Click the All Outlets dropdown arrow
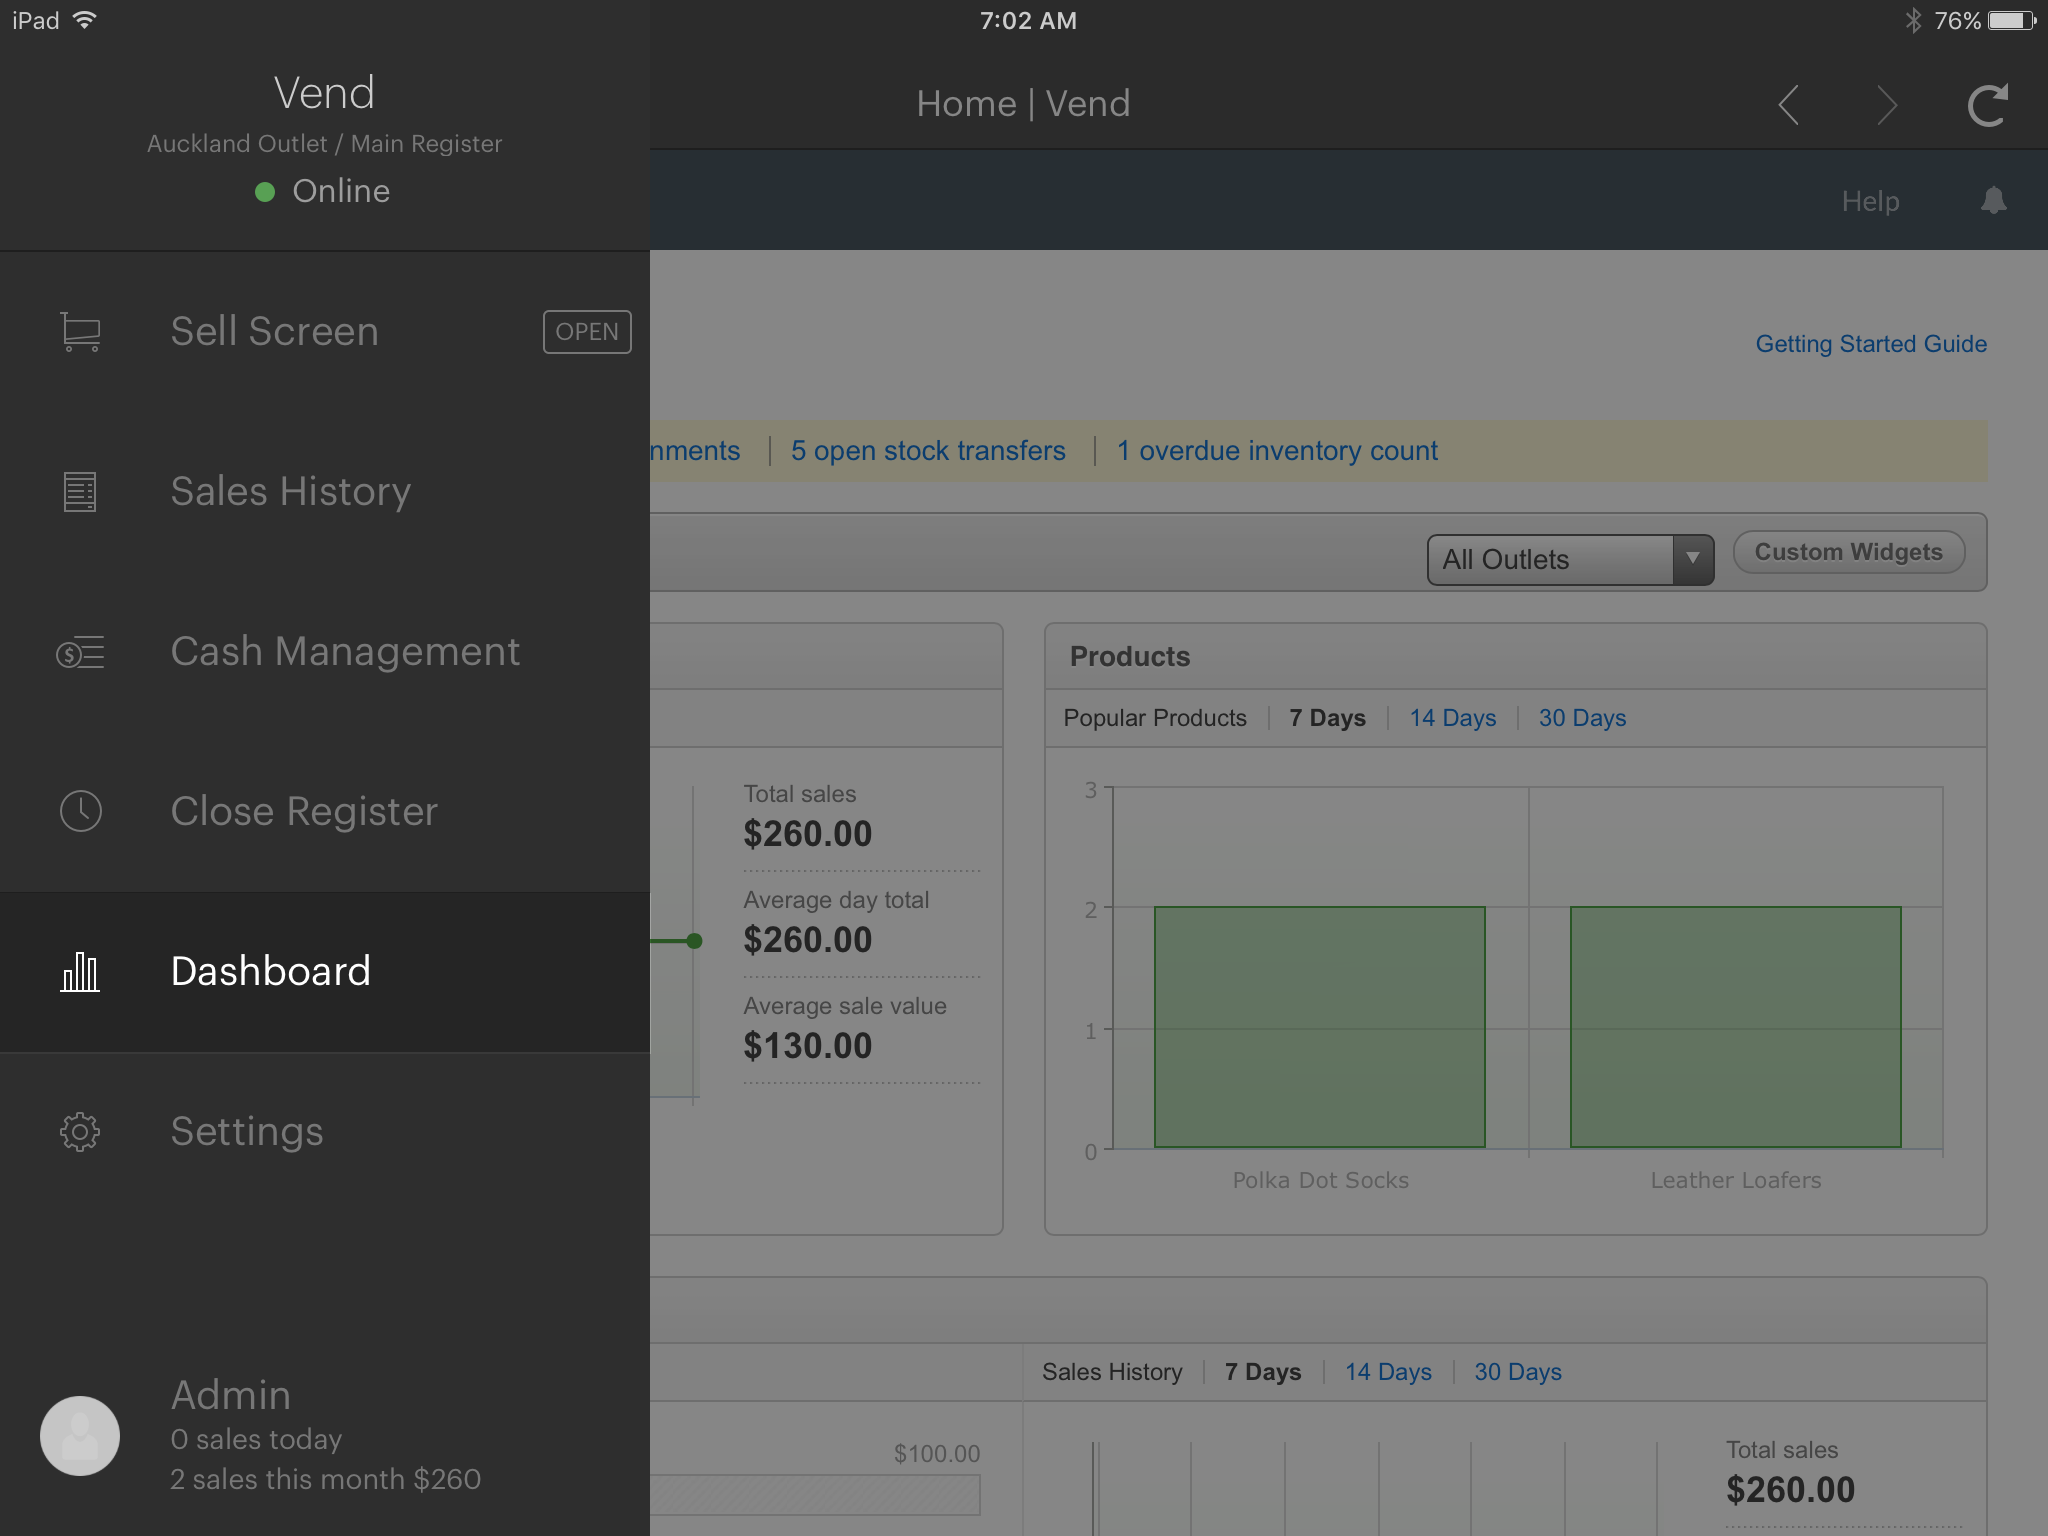Image resolution: width=2048 pixels, height=1536 pixels. click(1692, 559)
